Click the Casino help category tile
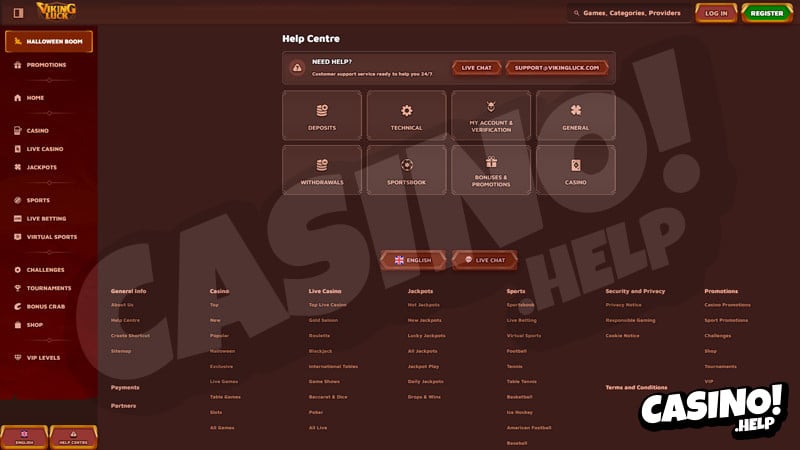 pyautogui.click(x=576, y=170)
